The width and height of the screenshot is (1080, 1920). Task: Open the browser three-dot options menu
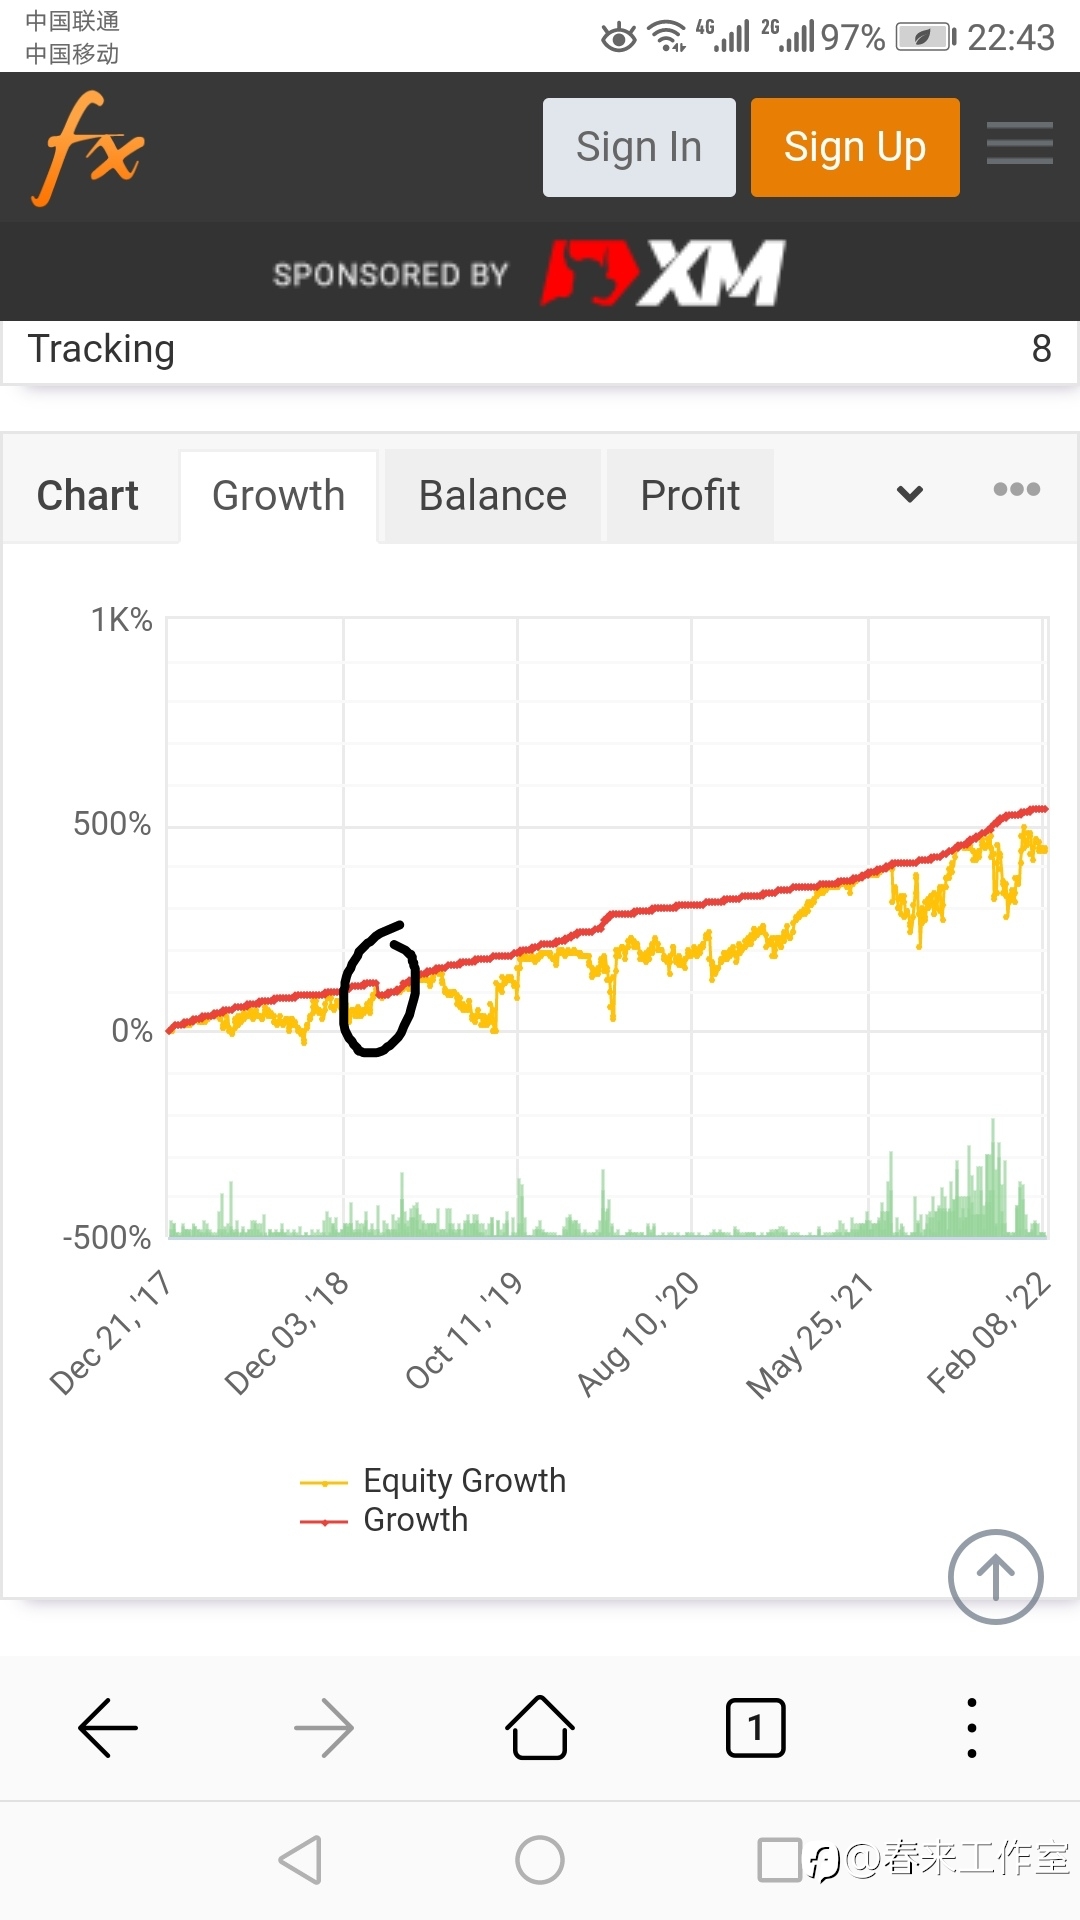(972, 1727)
